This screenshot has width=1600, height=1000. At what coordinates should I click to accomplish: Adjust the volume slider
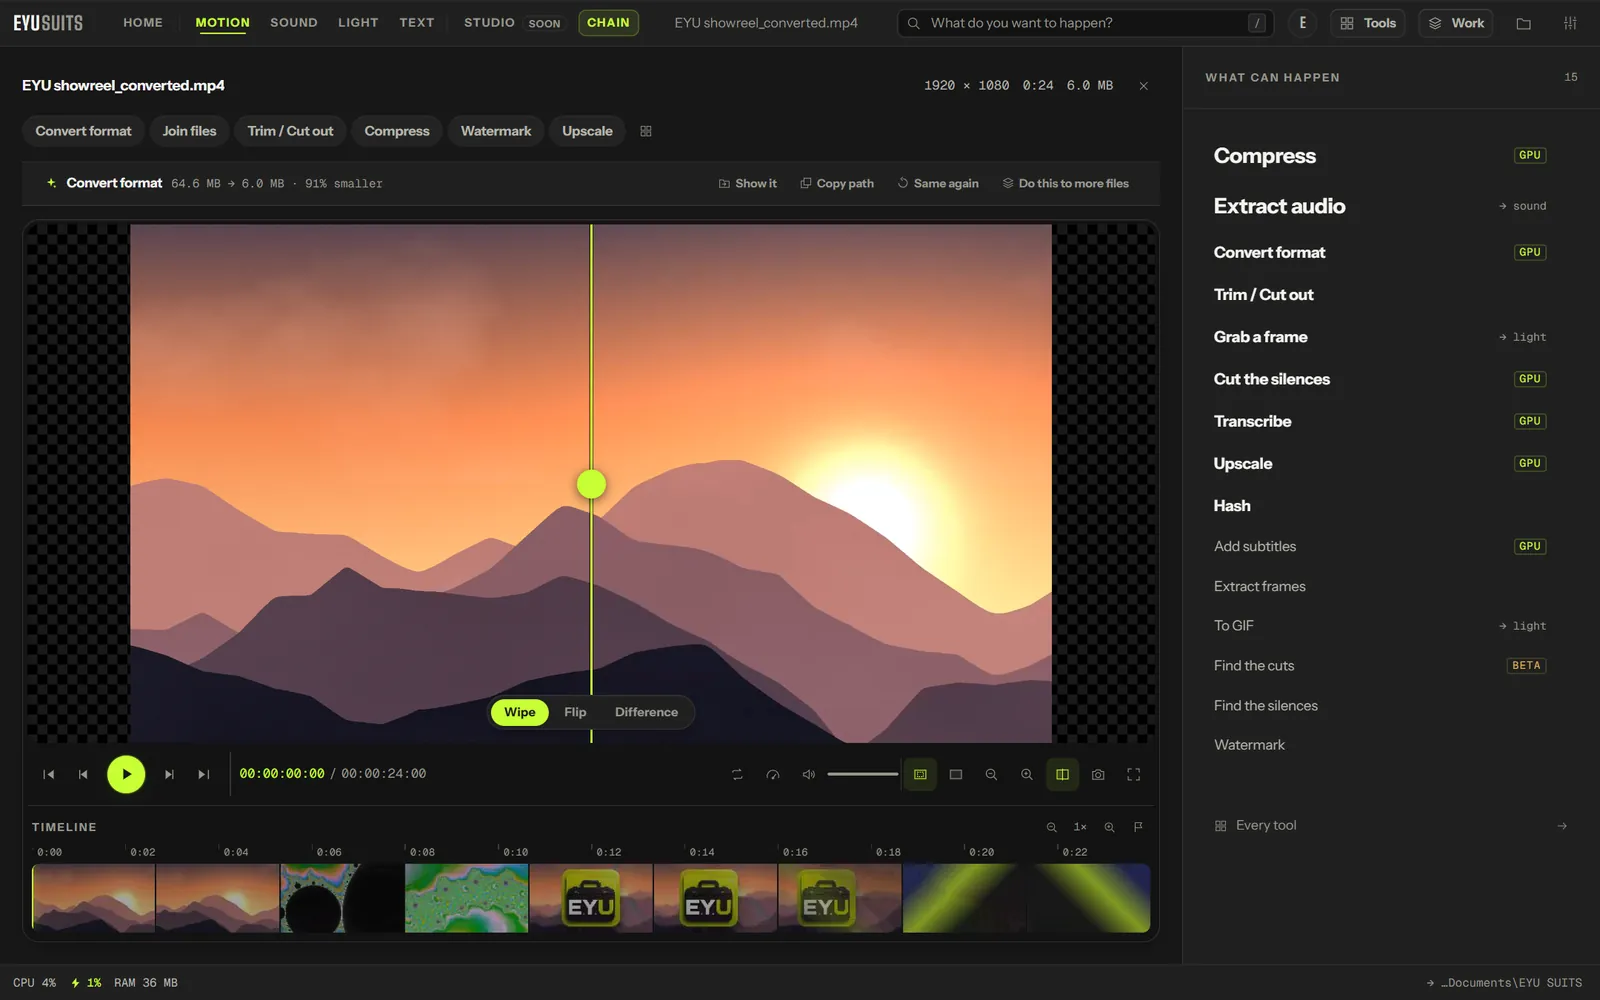[863, 774]
